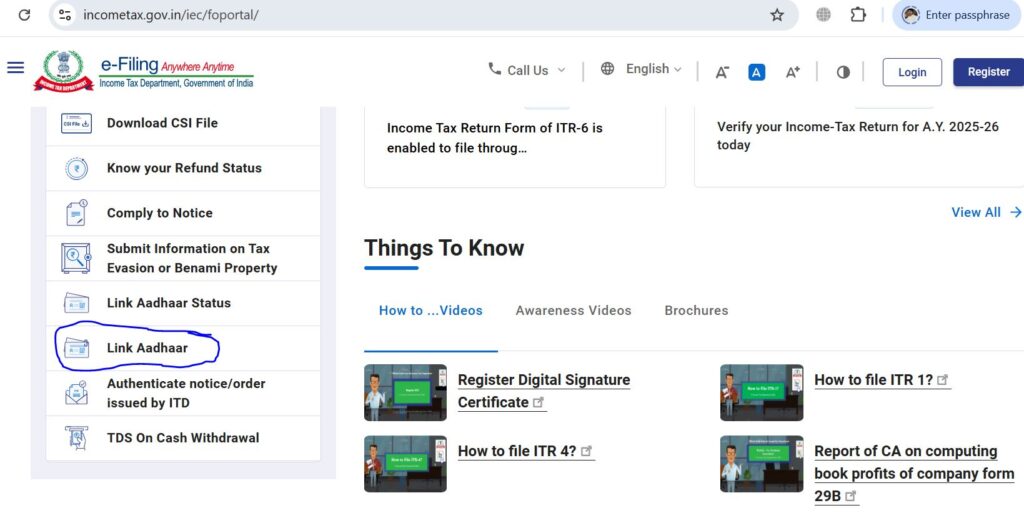Open the browser extensions puzzle icon
1024x518 pixels.
[x=858, y=15]
